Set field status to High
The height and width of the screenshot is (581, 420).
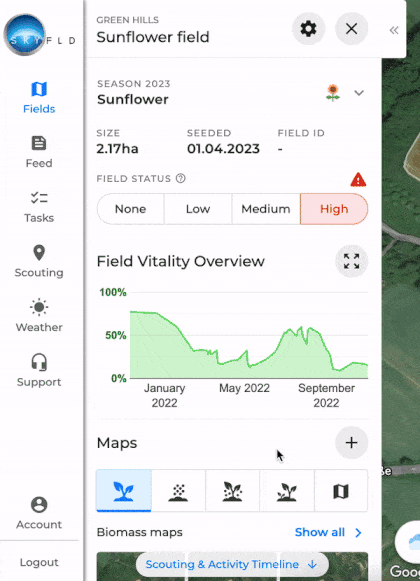coord(334,209)
